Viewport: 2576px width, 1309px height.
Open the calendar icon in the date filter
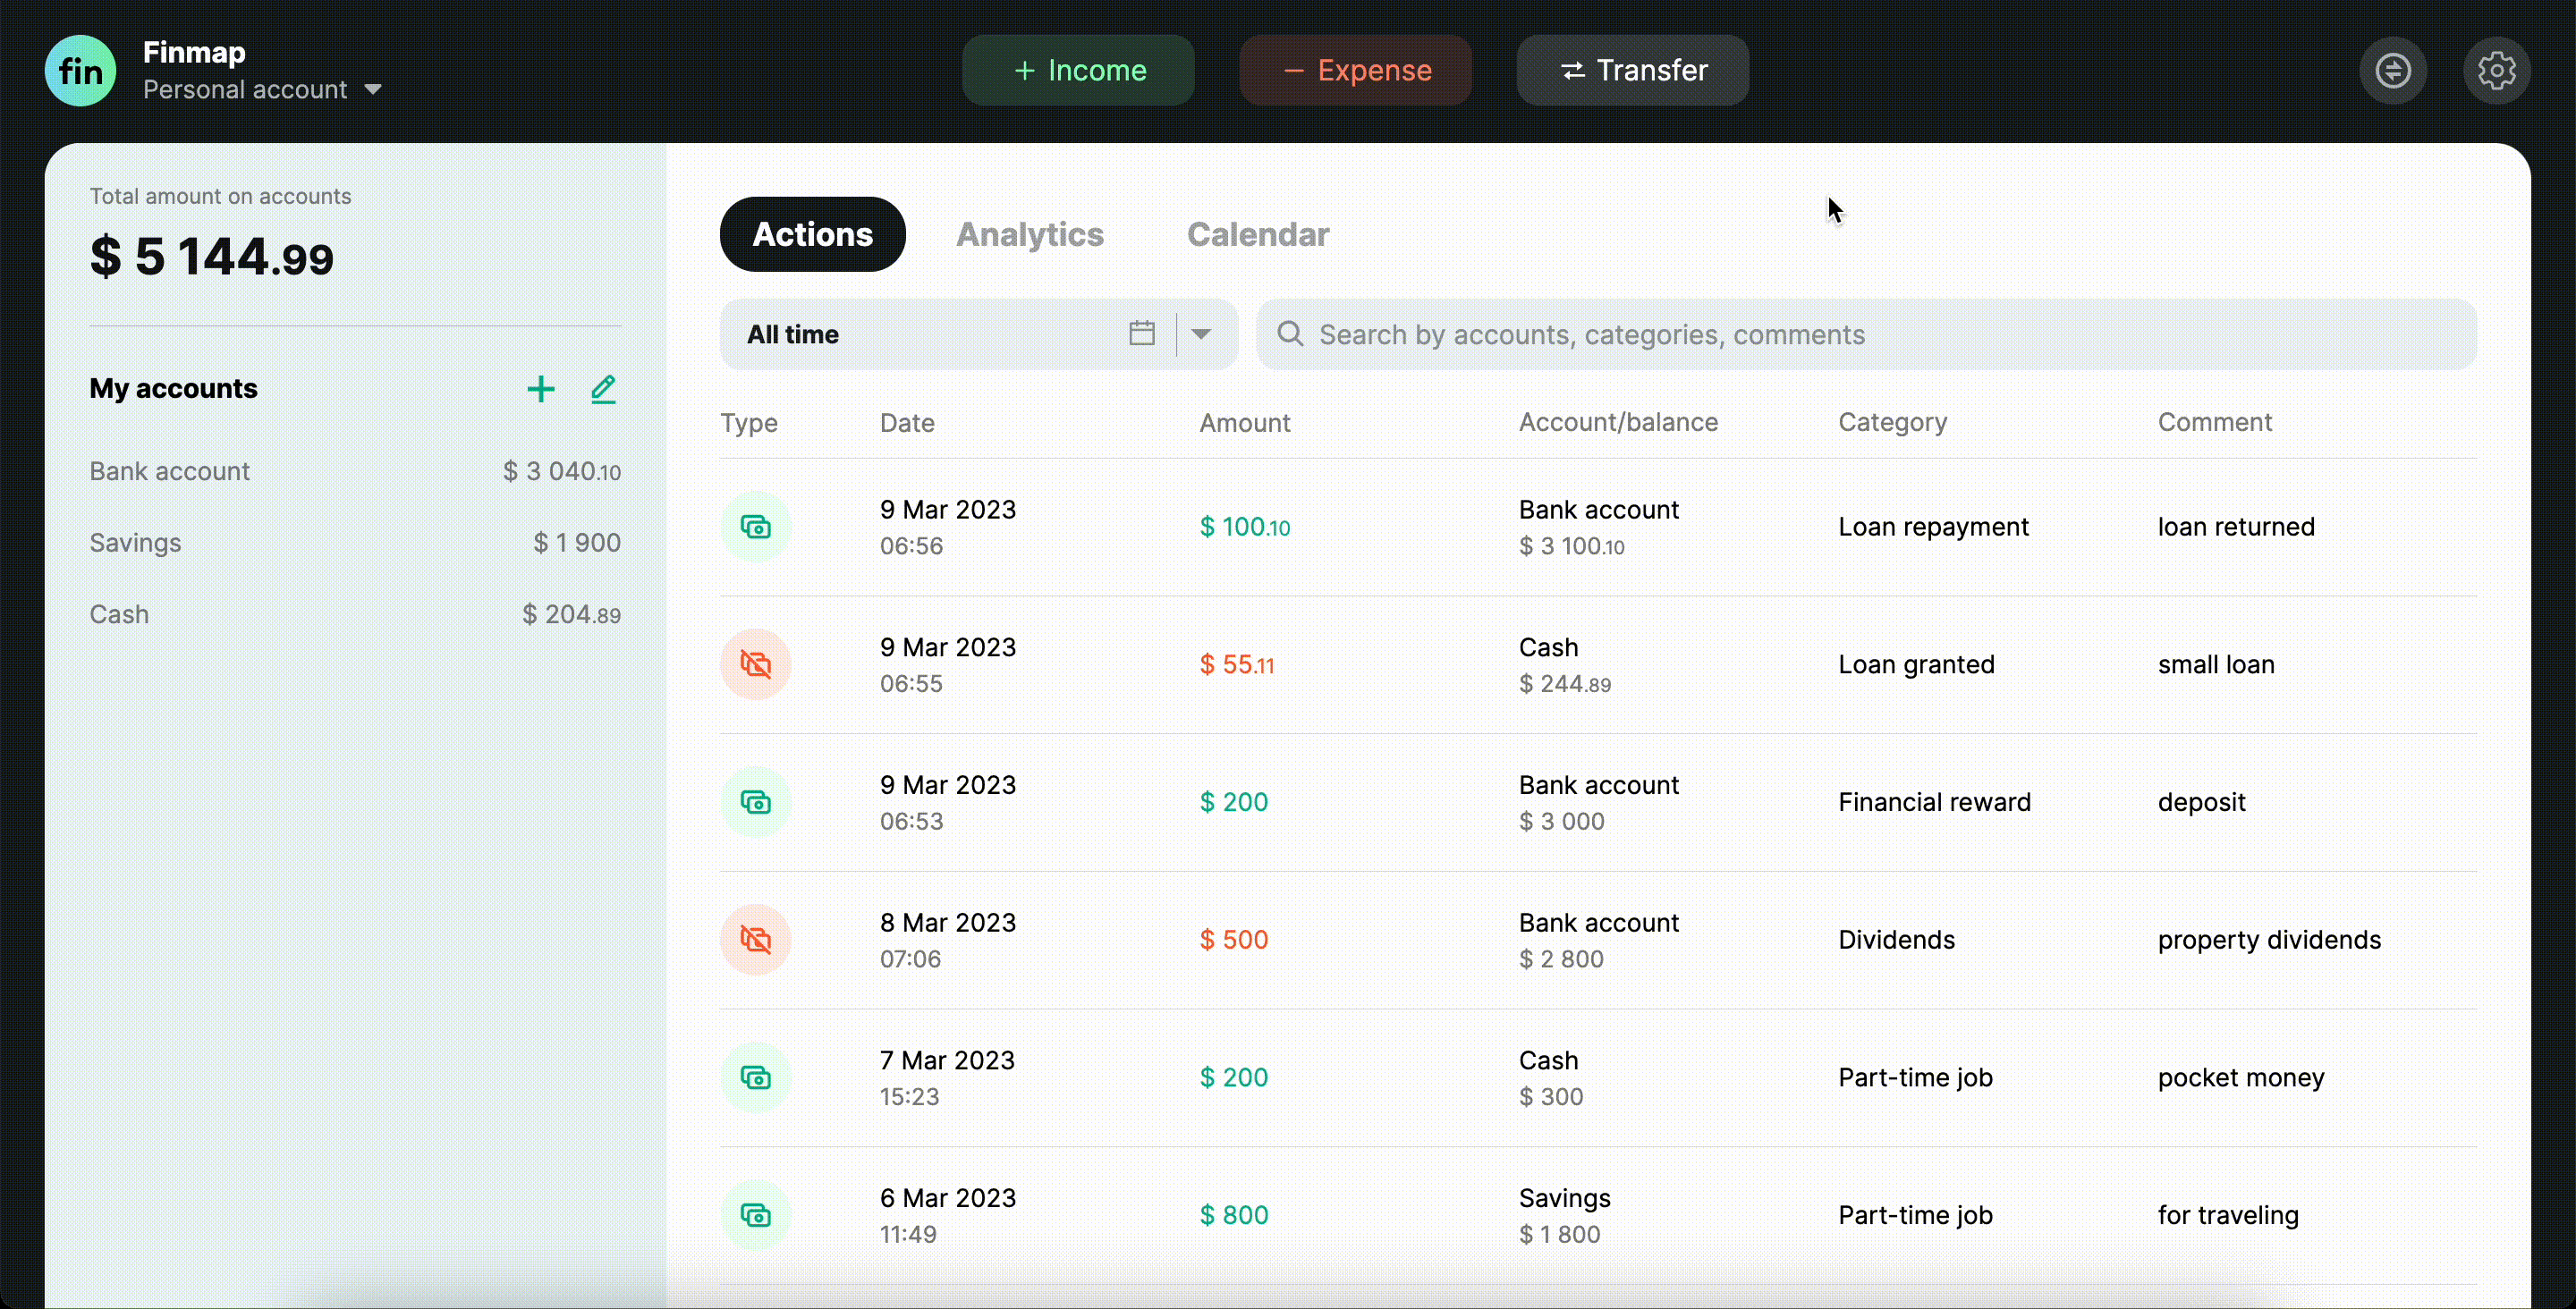click(x=1142, y=333)
